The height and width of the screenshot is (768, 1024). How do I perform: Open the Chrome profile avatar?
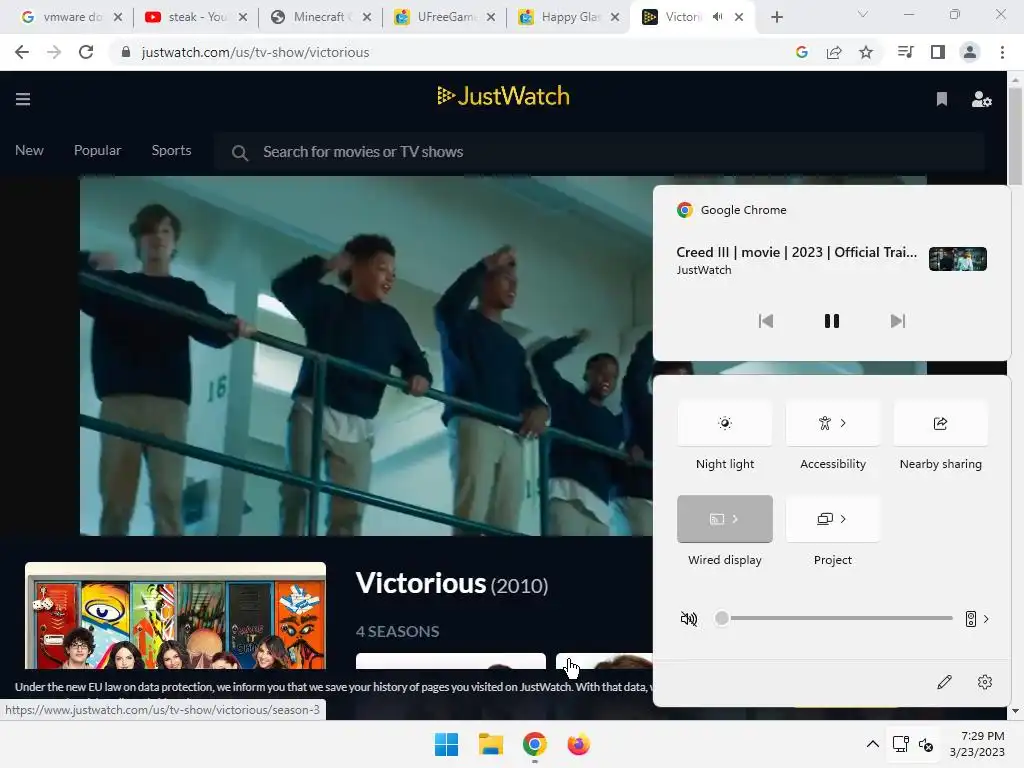click(970, 52)
